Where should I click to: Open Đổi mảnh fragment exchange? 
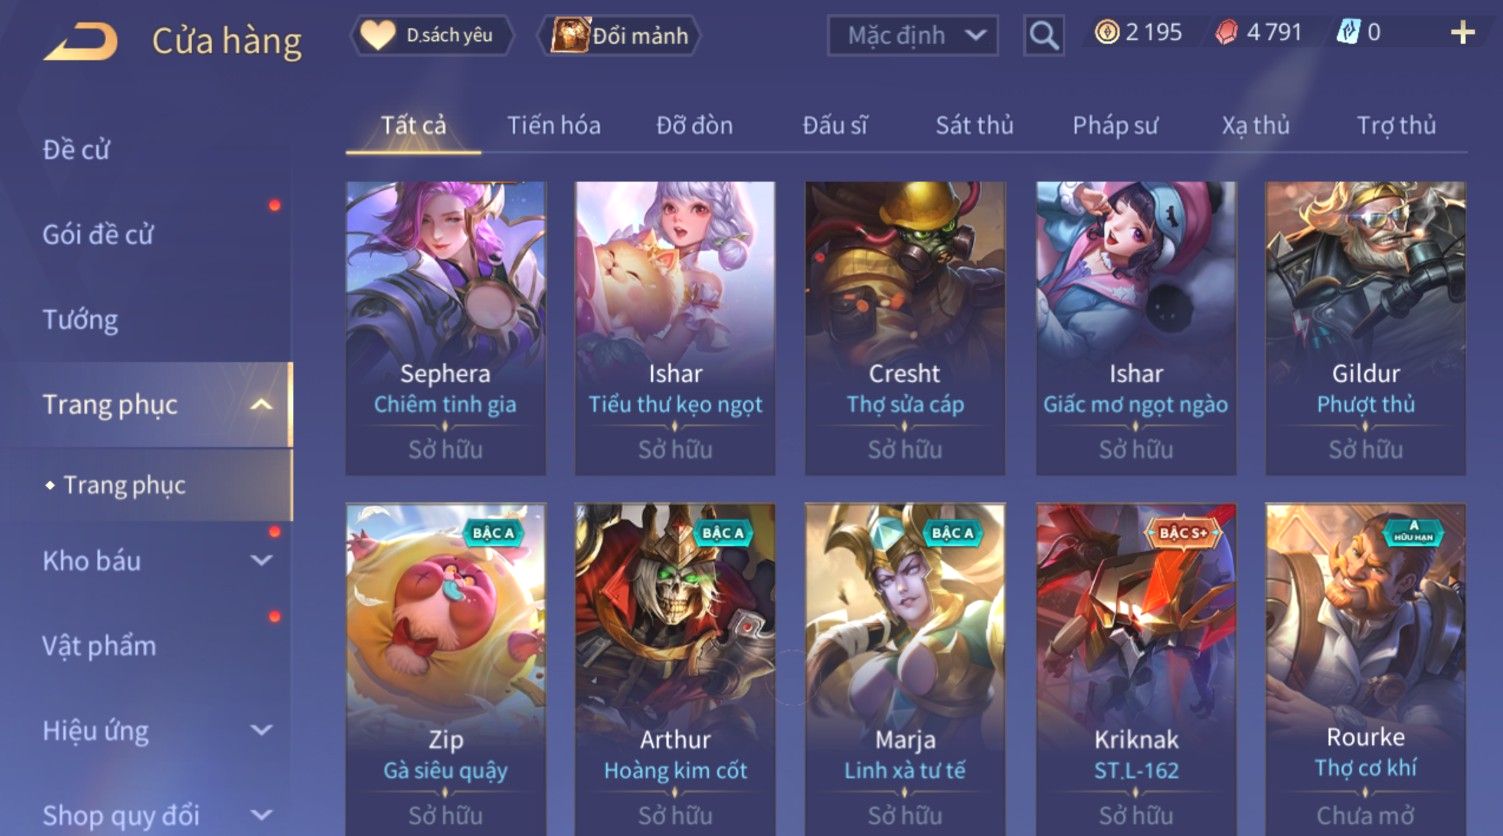tap(620, 36)
